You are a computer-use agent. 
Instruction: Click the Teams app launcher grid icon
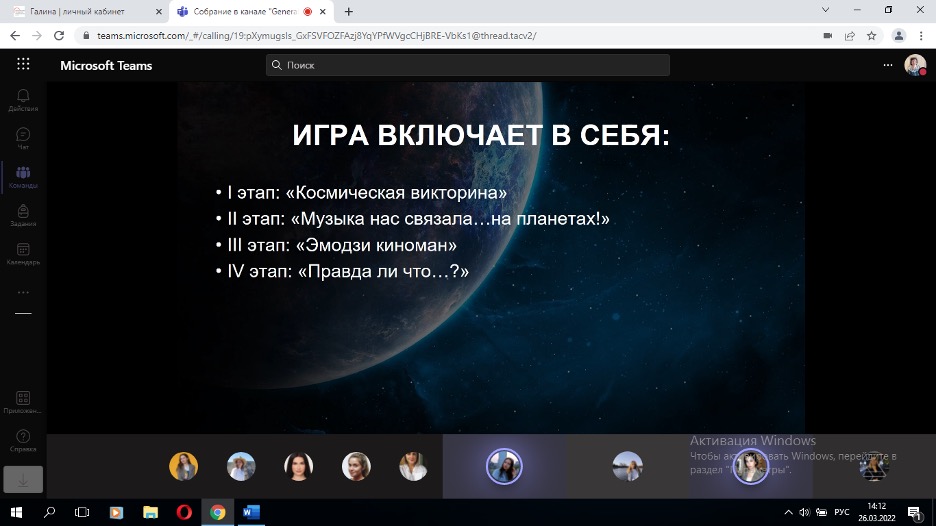tap(23, 65)
